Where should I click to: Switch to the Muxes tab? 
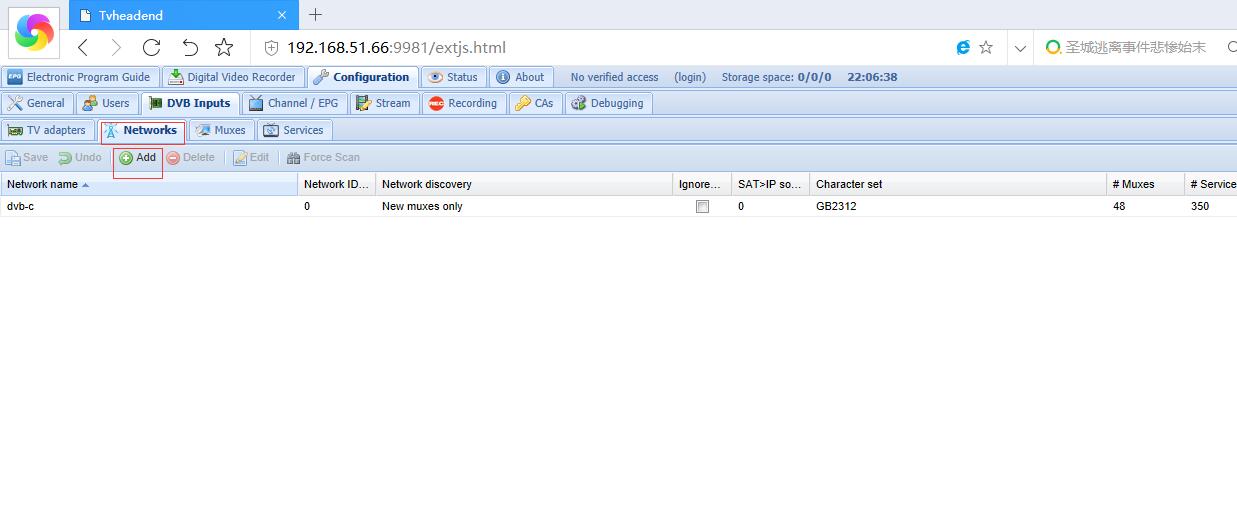221,130
